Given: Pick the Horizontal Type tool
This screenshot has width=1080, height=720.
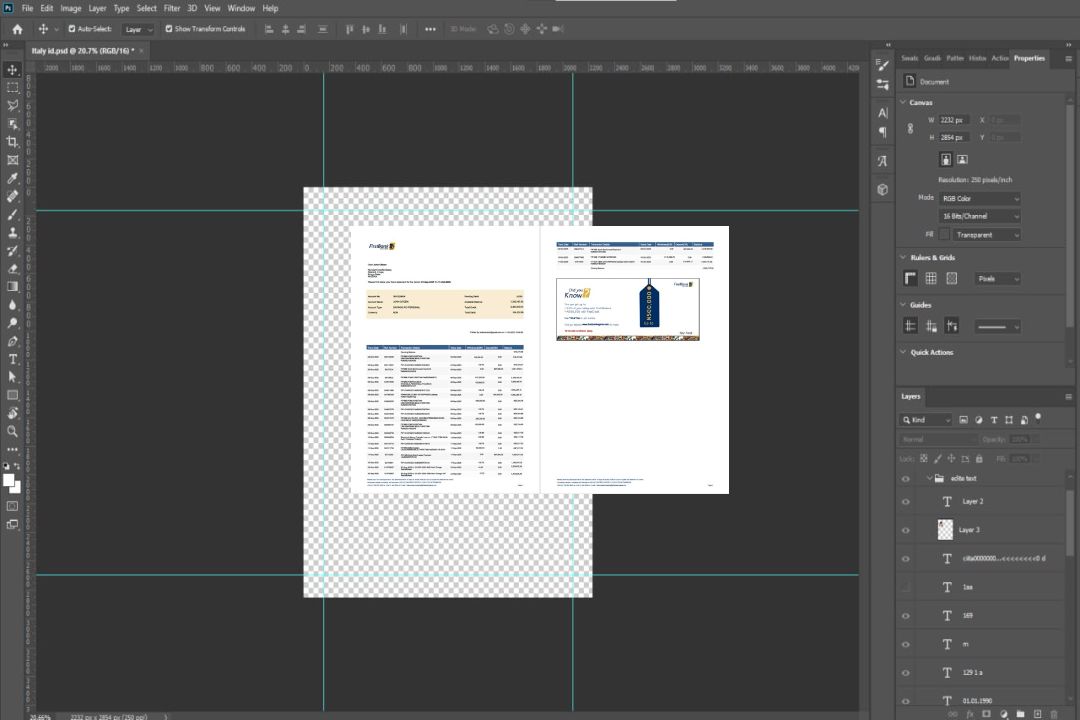Looking at the screenshot, I should click(x=13, y=359).
